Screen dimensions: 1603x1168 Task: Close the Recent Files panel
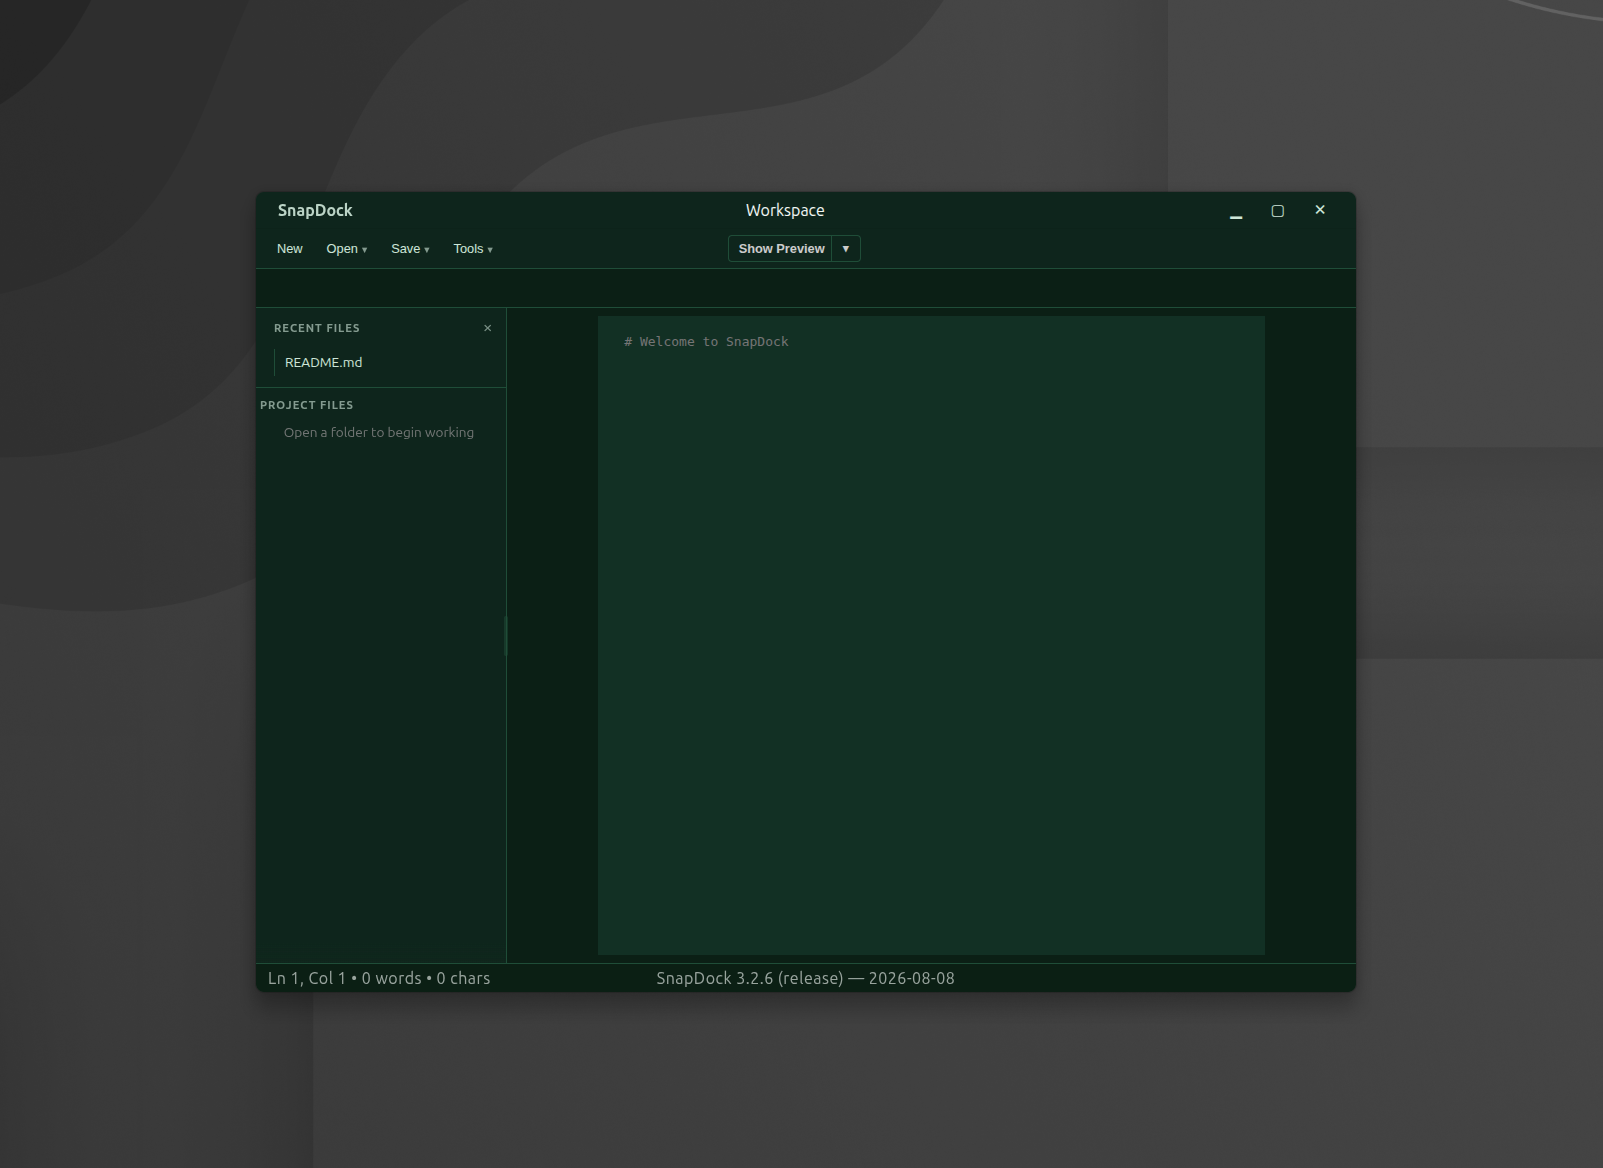(488, 328)
